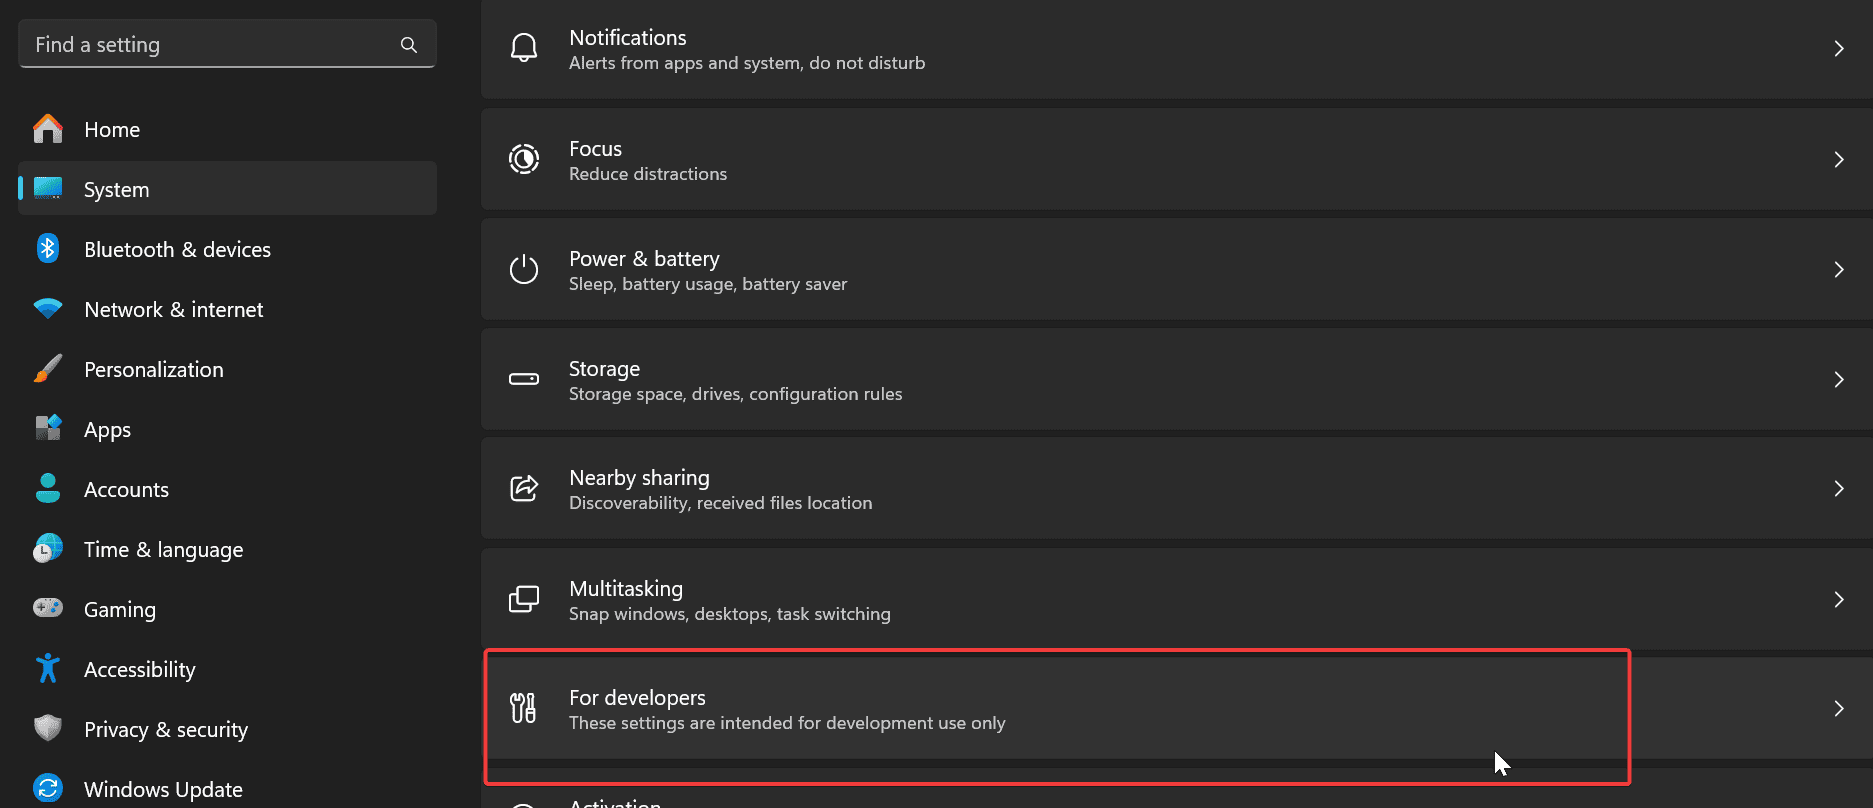Screen dimensions: 1873x808
Task: Click the Focus icon
Action: (x=523, y=158)
